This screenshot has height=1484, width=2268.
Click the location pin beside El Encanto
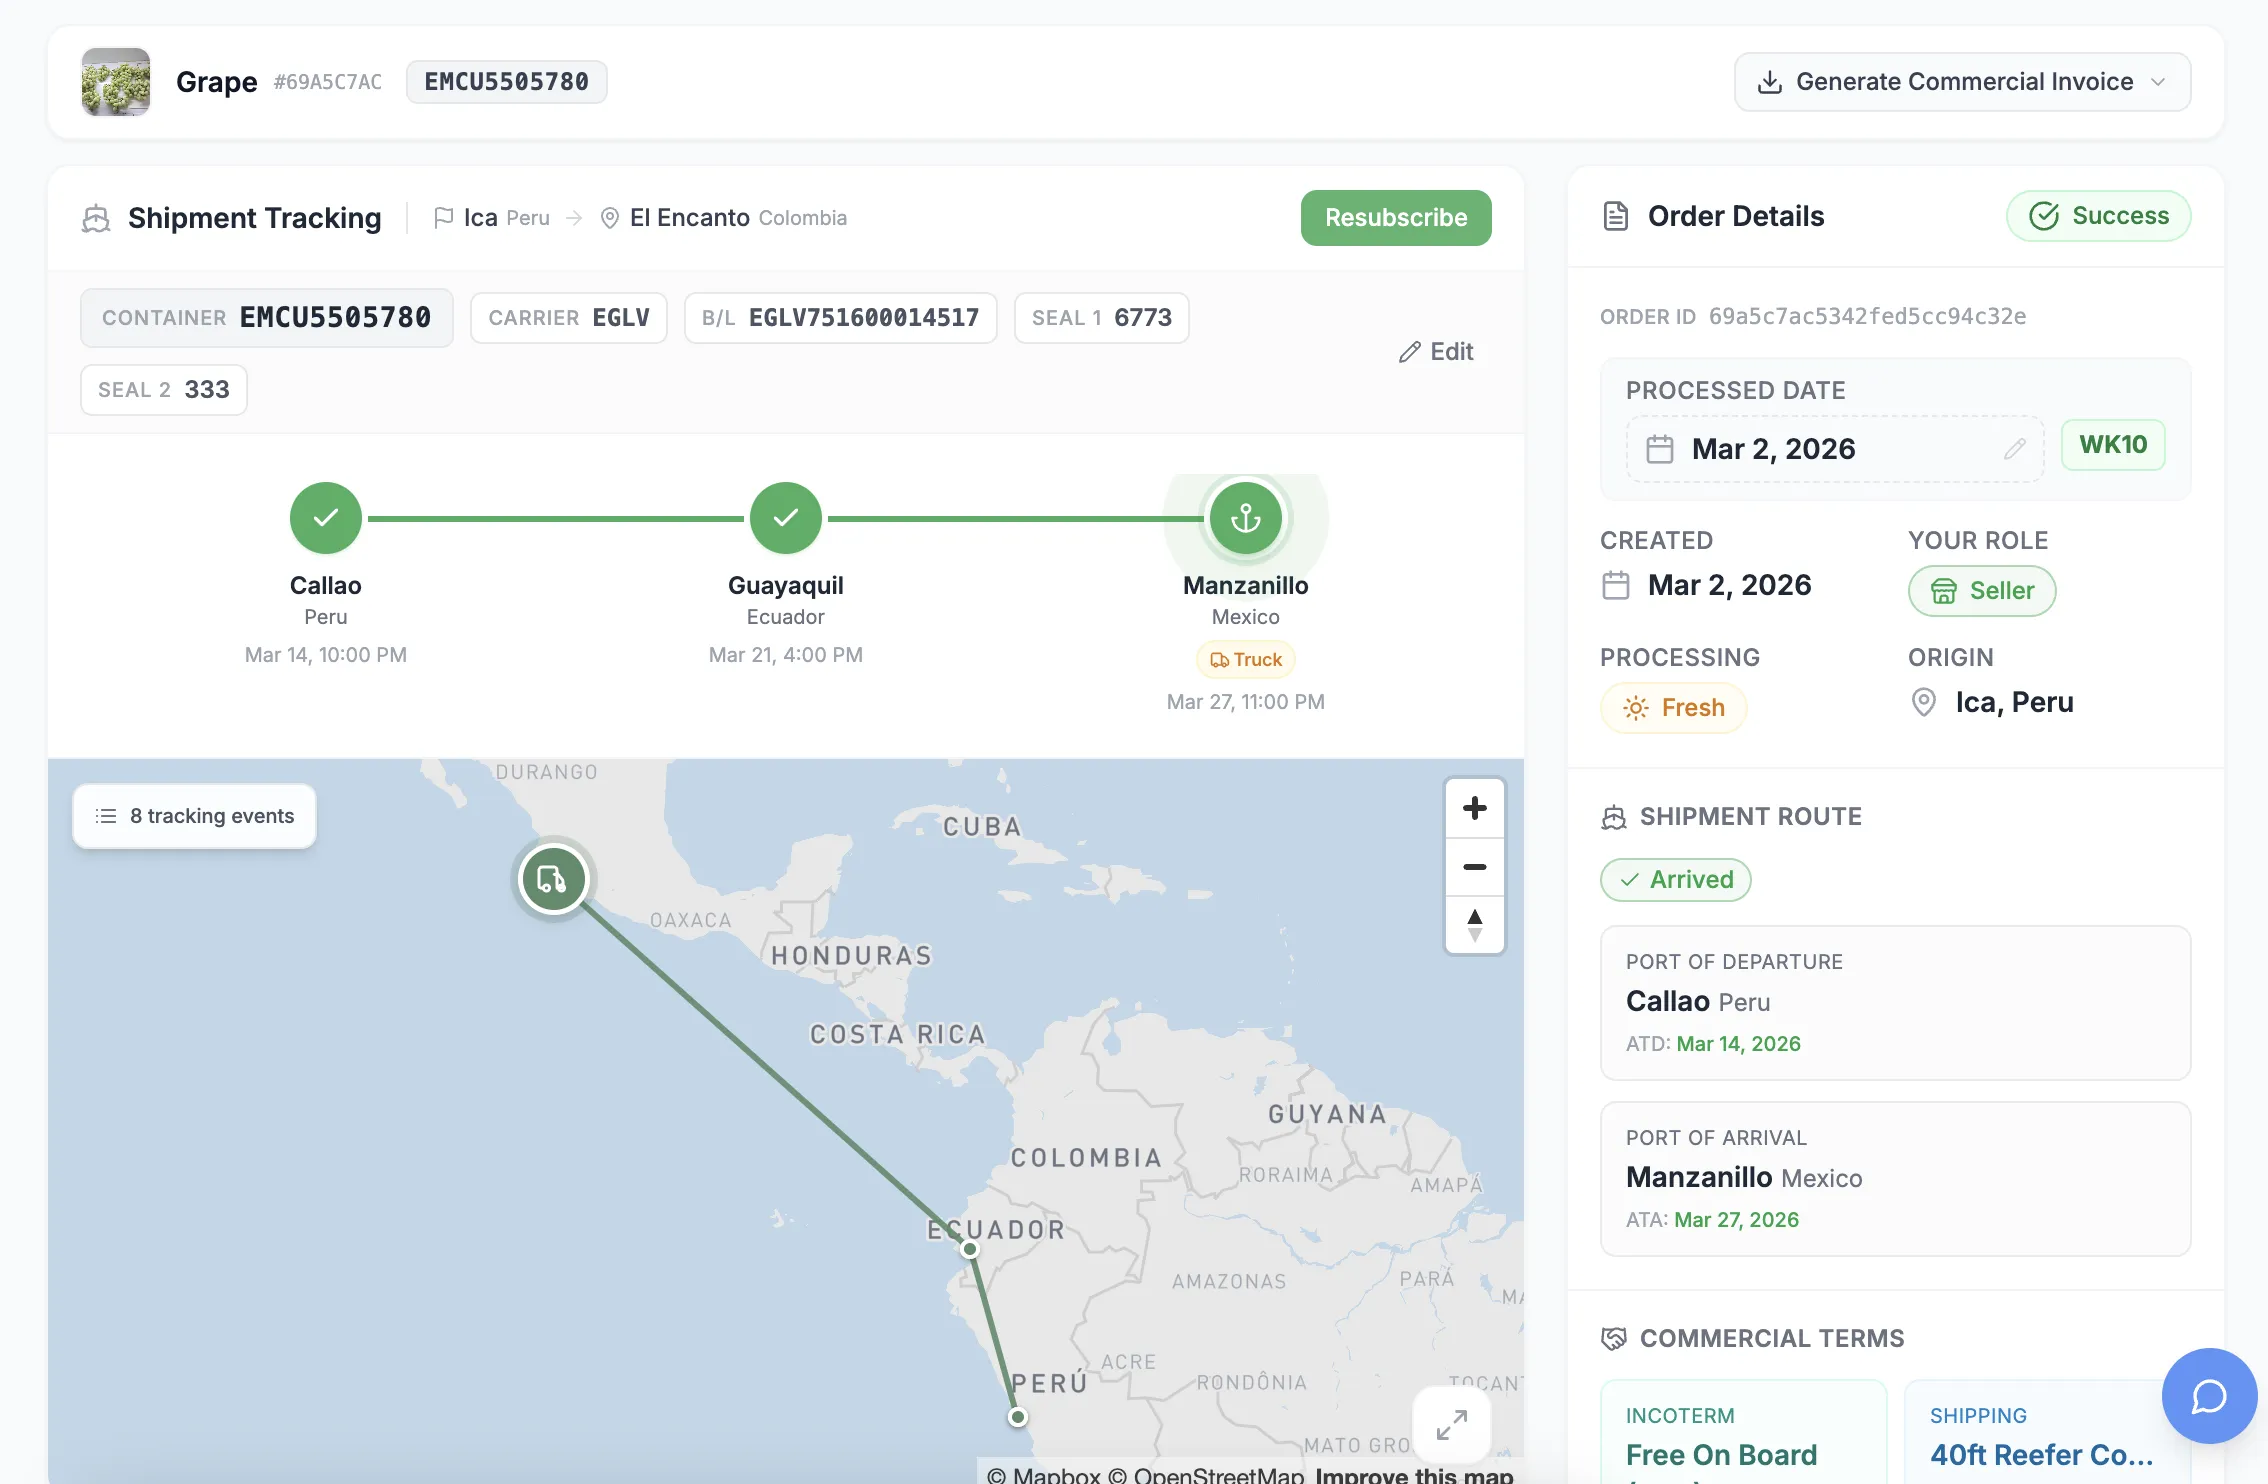609,218
